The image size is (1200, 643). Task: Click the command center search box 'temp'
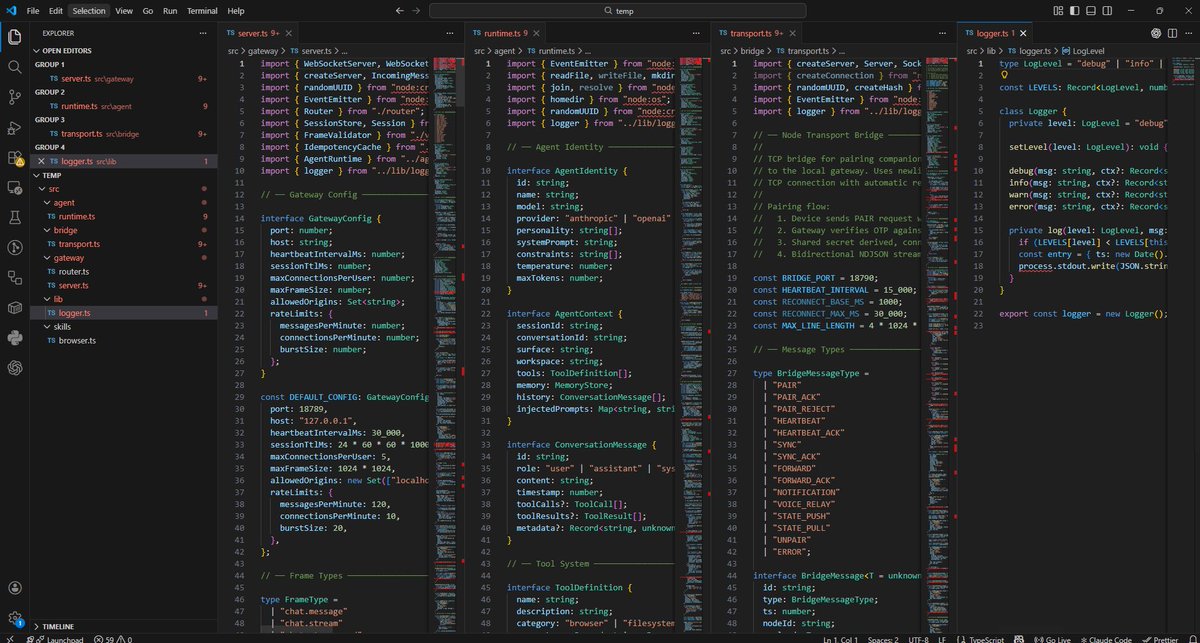point(617,10)
